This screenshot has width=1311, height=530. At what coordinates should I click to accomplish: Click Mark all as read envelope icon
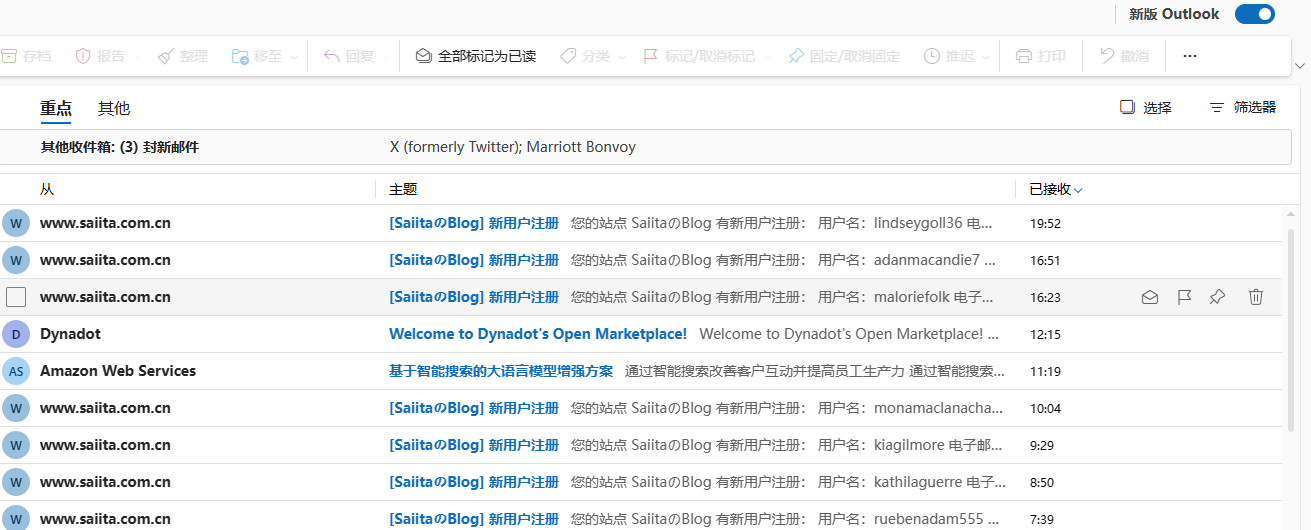(424, 56)
